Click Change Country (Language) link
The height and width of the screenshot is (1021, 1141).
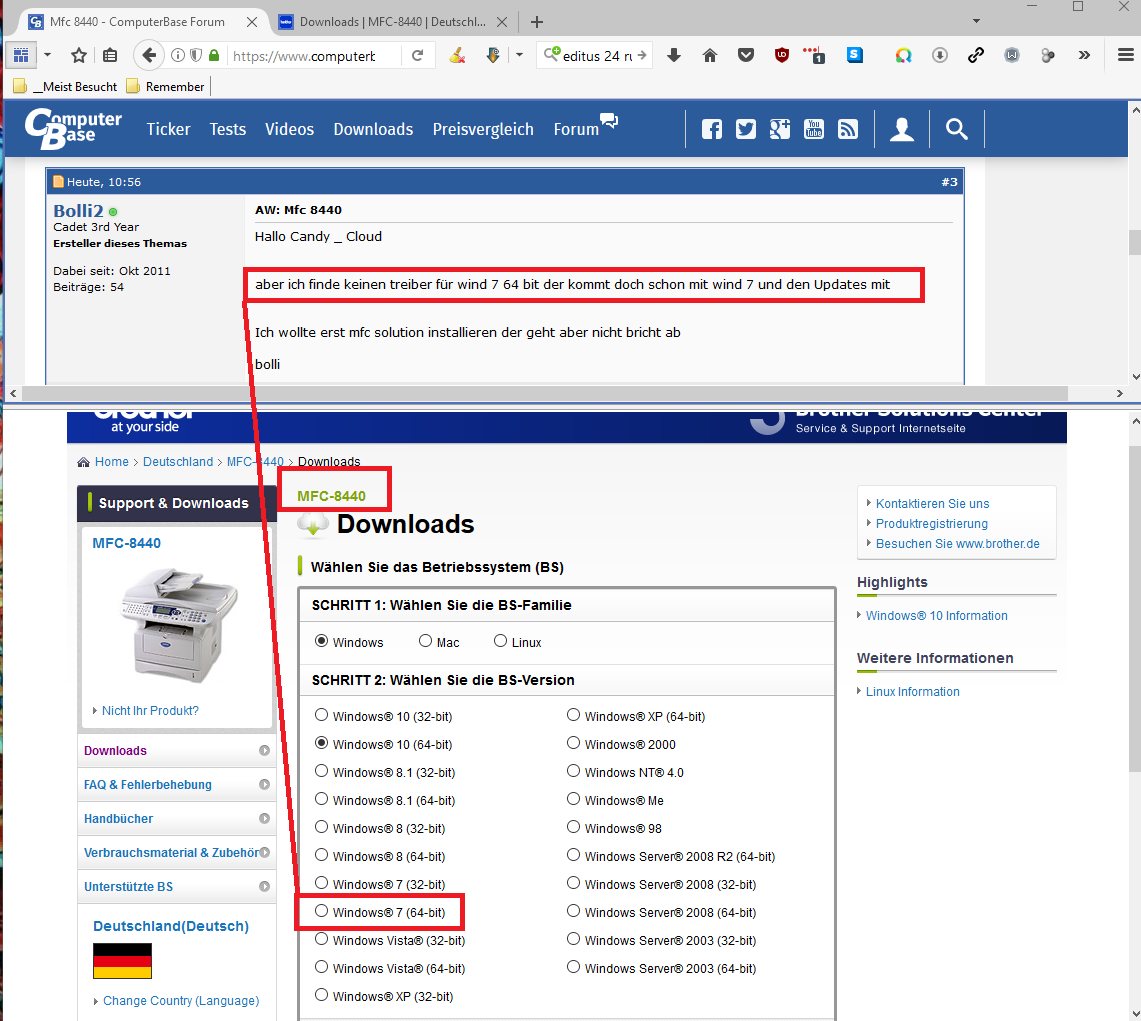181,1001
